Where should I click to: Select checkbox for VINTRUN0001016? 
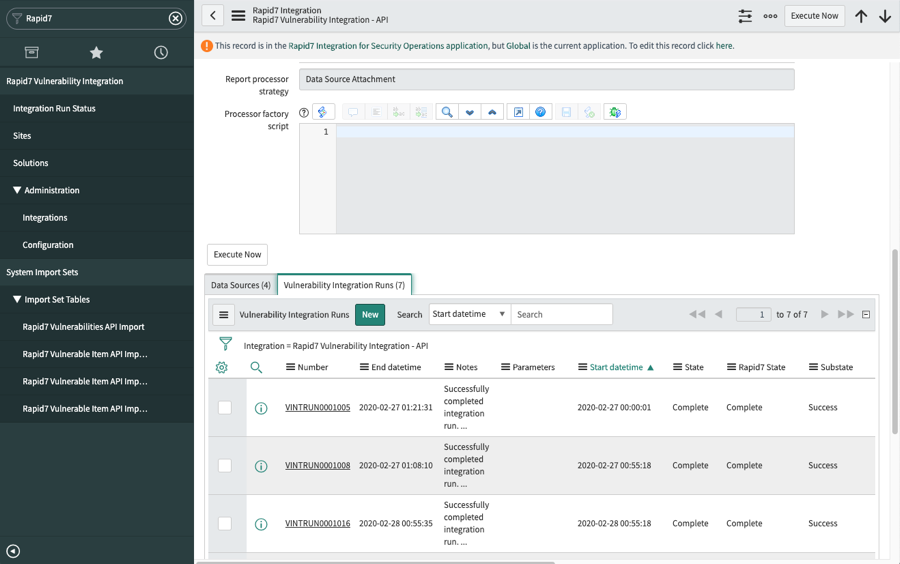click(225, 523)
